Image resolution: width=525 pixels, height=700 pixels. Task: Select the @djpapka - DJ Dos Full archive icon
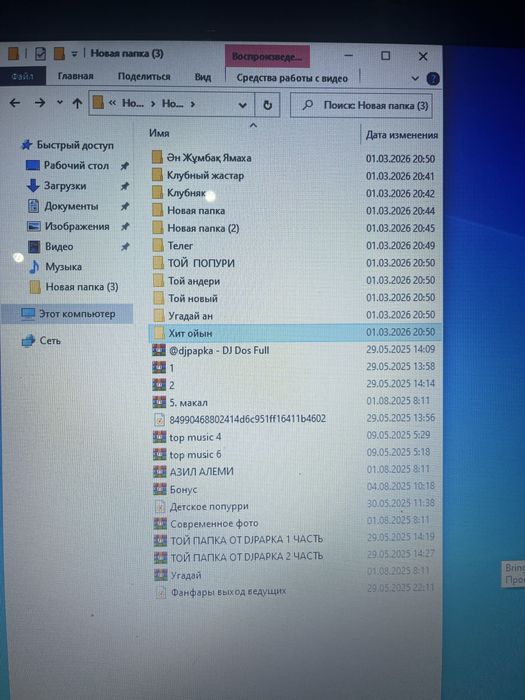coord(159,350)
